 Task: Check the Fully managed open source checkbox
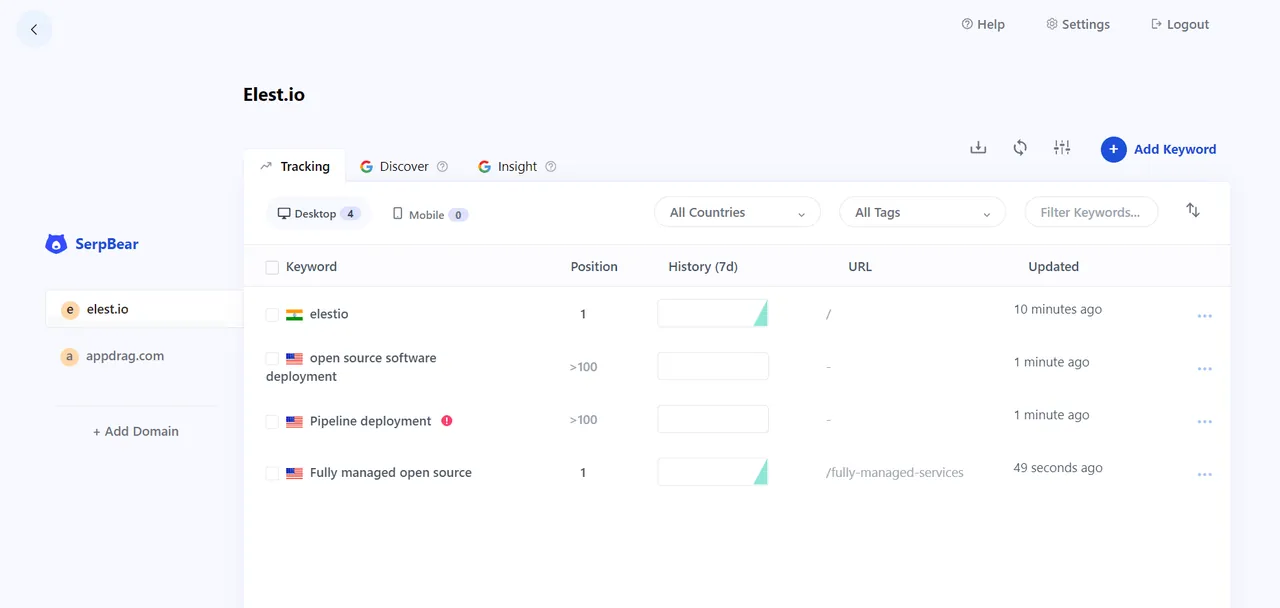272,473
